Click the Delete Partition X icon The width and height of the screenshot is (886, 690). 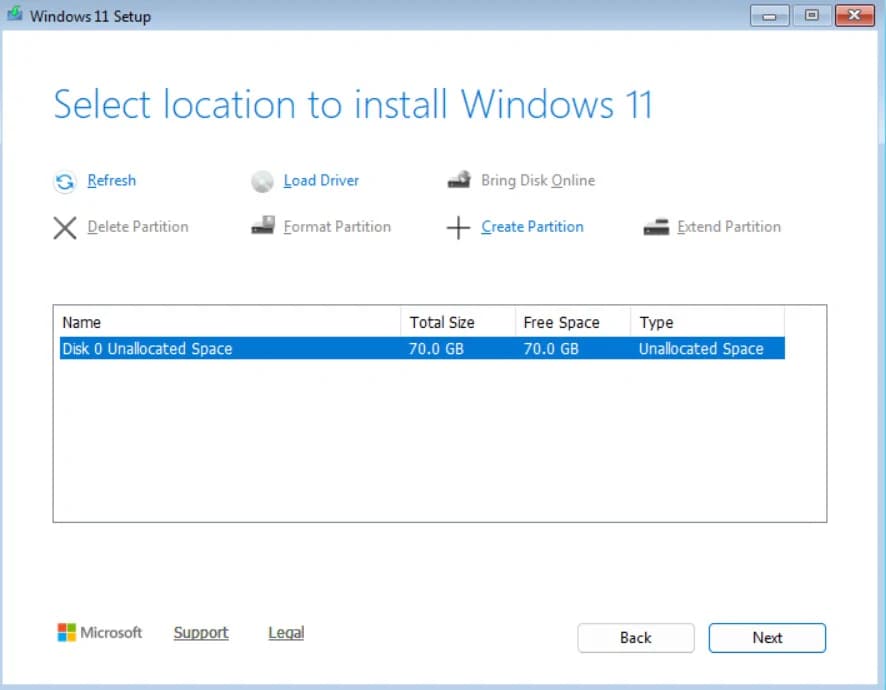click(65, 228)
